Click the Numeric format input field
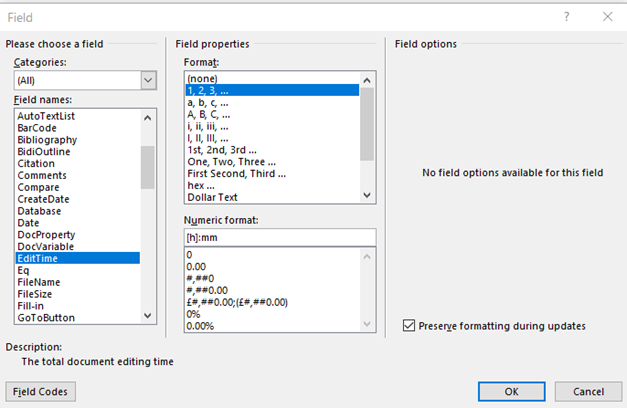Viewport: 627px width, 408px height. pos(280,238)
